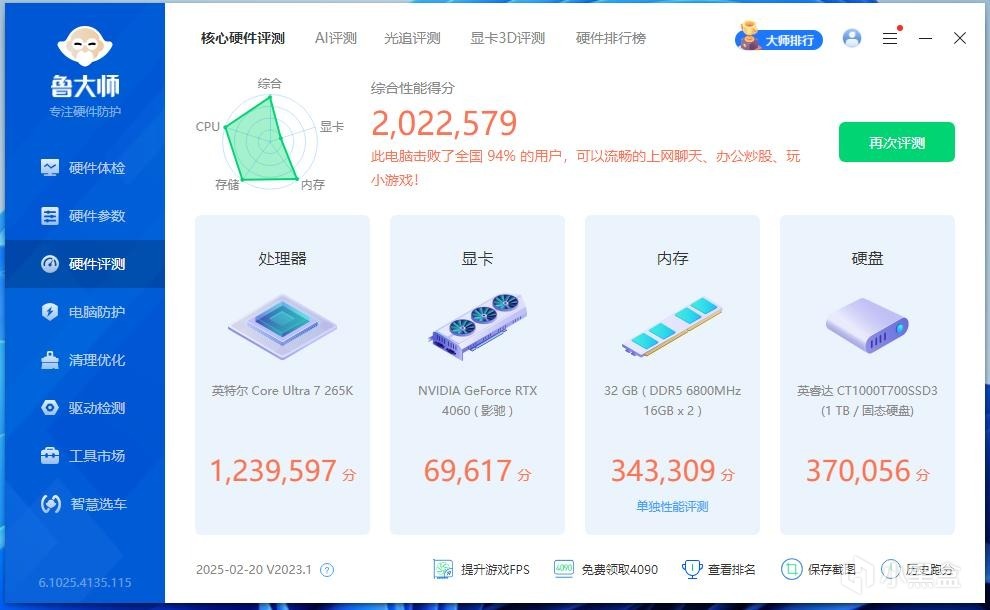Click the 处理器 card heading

(282, 258)
